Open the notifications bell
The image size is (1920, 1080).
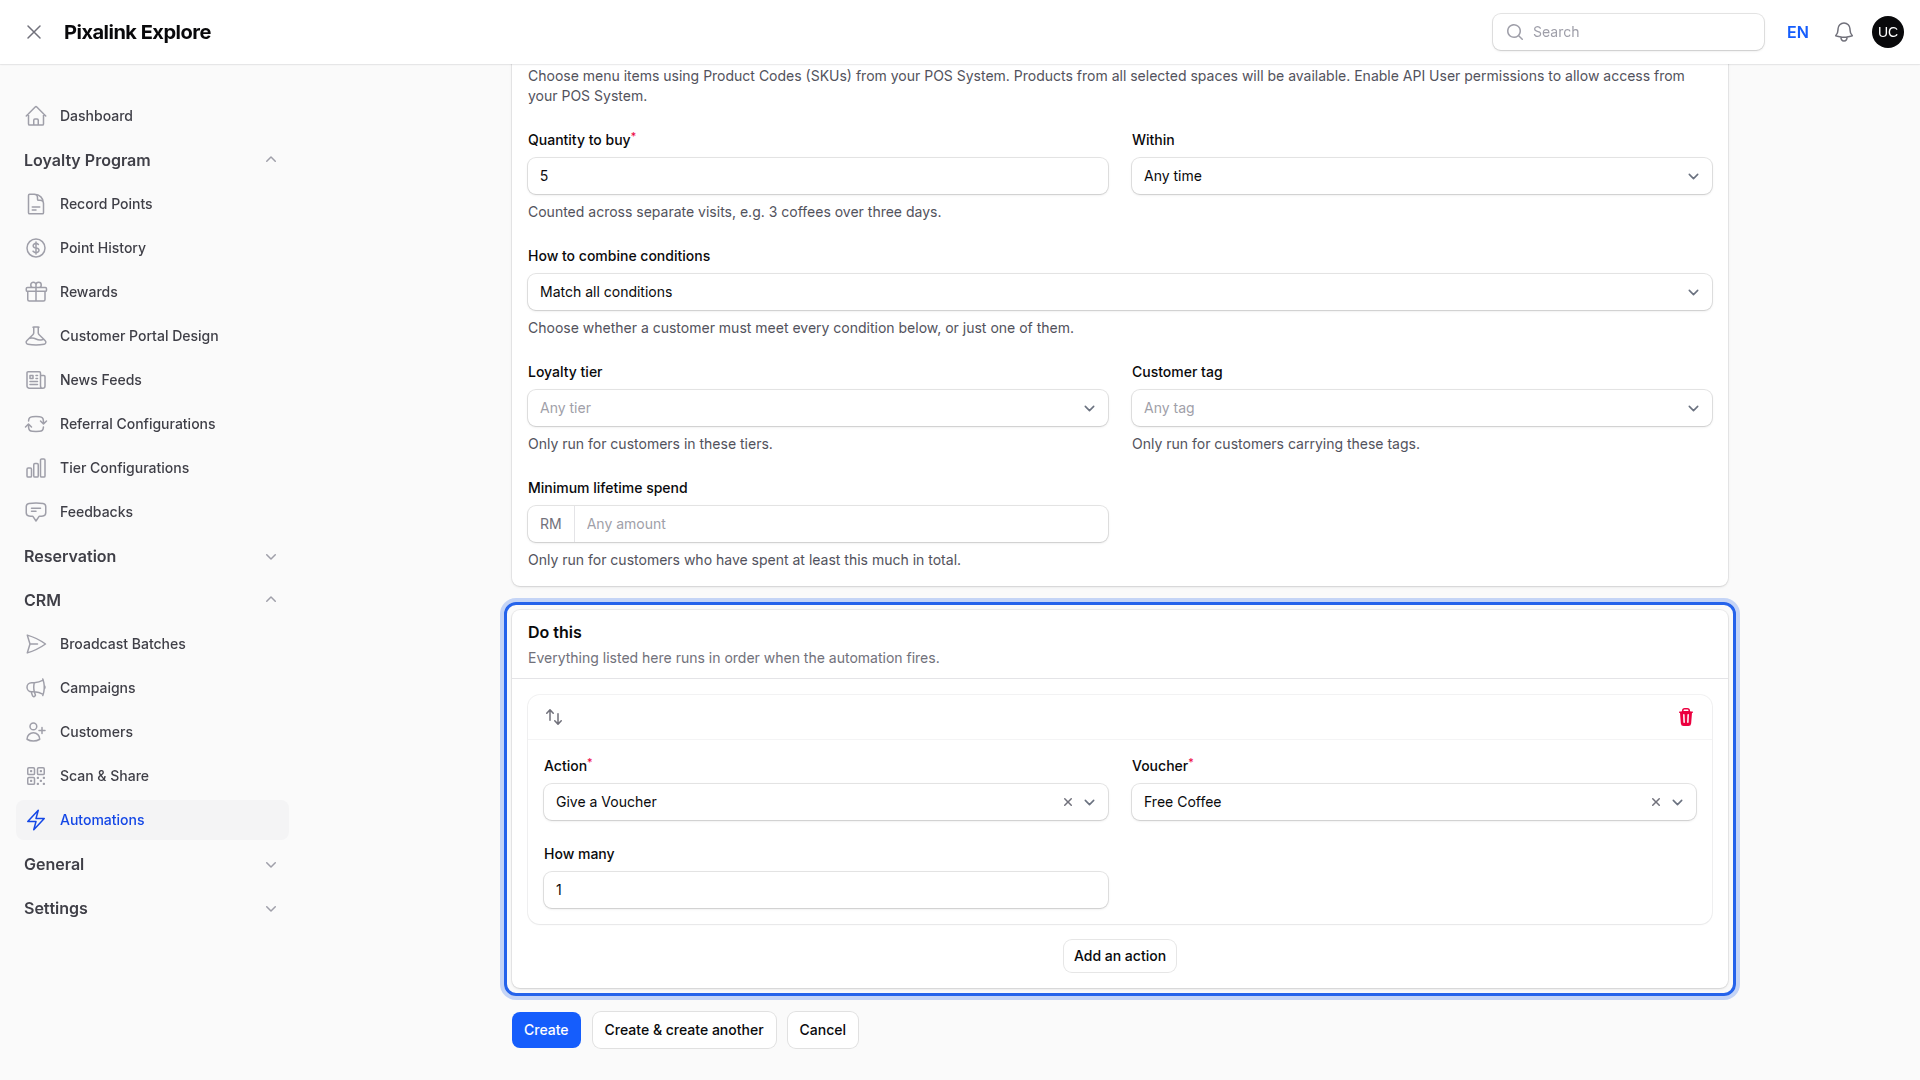1844,32
